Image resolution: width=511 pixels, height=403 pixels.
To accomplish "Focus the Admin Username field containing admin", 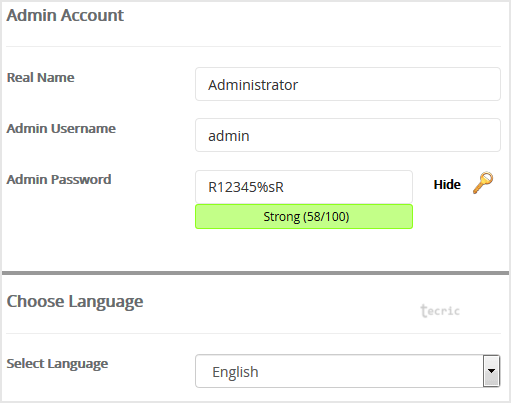I will click(348, 135).
